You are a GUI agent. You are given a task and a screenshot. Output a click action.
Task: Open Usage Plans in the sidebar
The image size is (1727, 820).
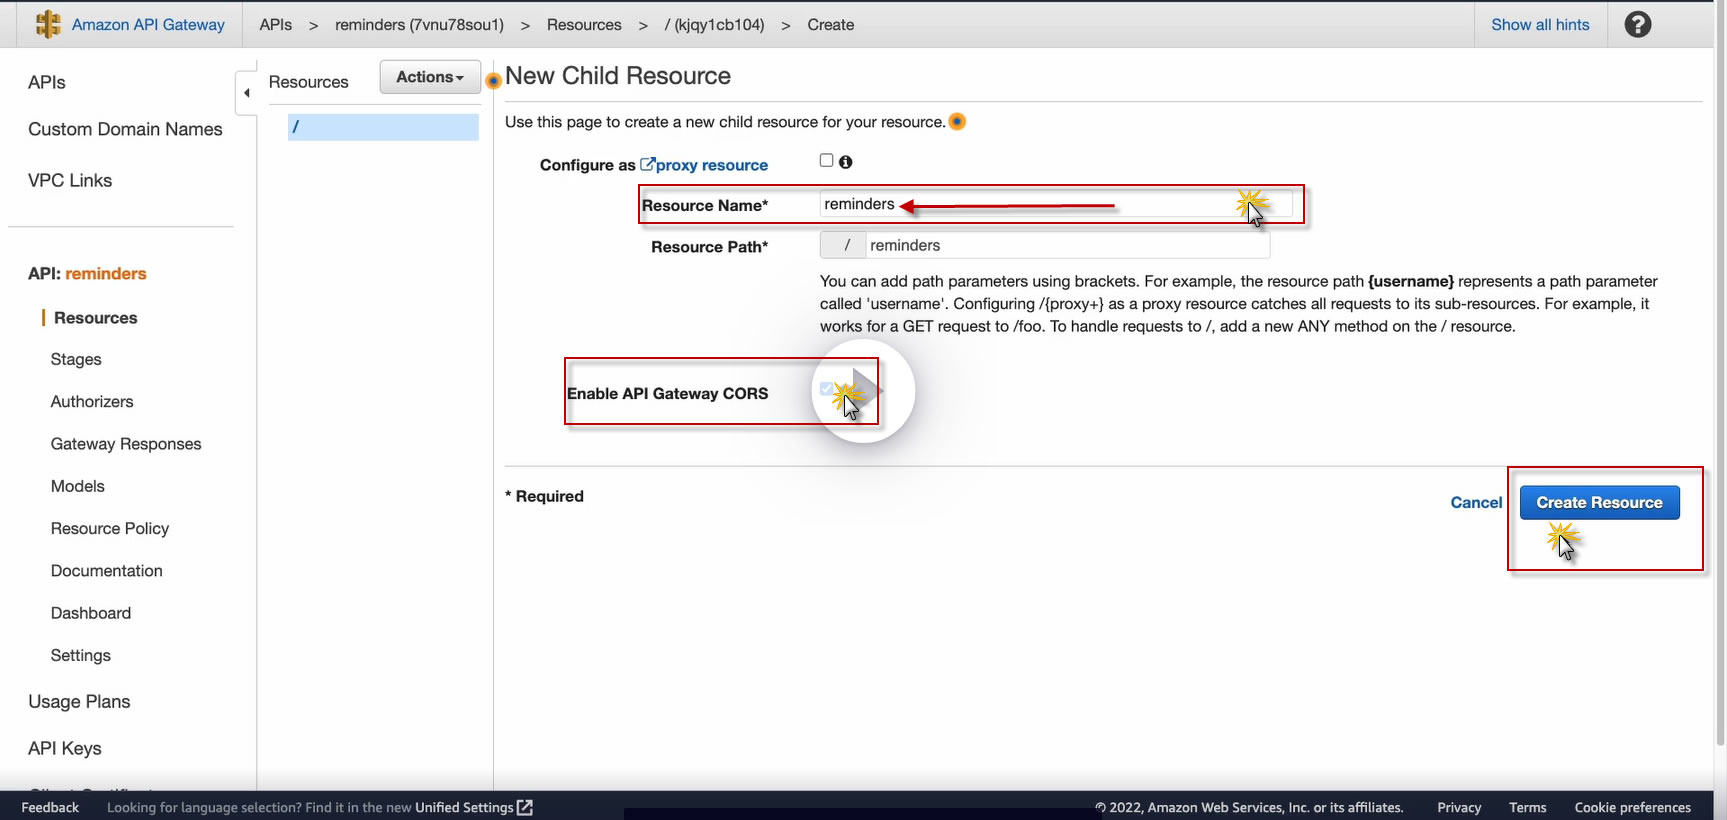(x=79, y=701)
